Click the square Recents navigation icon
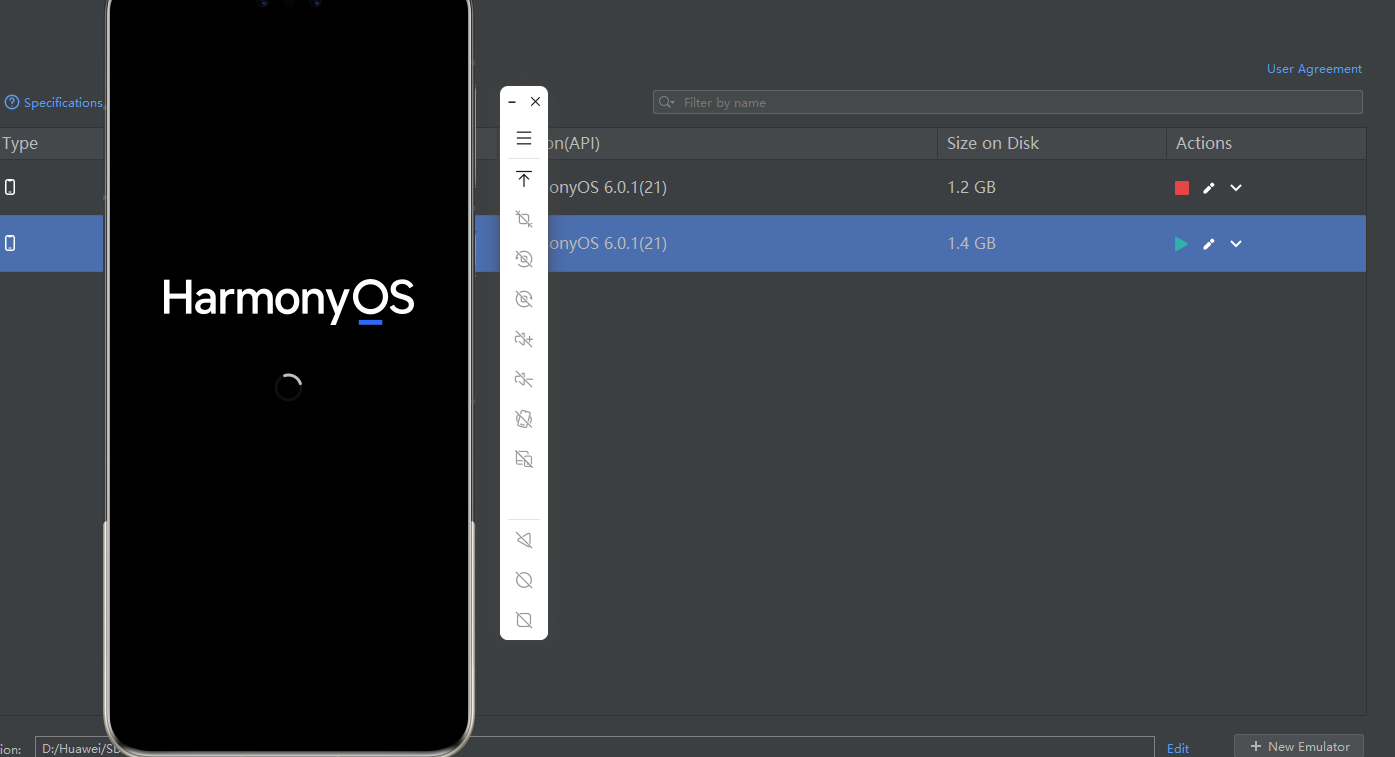Image resolution: width=1395 pixels, height=757 pixels. point(524,620)
